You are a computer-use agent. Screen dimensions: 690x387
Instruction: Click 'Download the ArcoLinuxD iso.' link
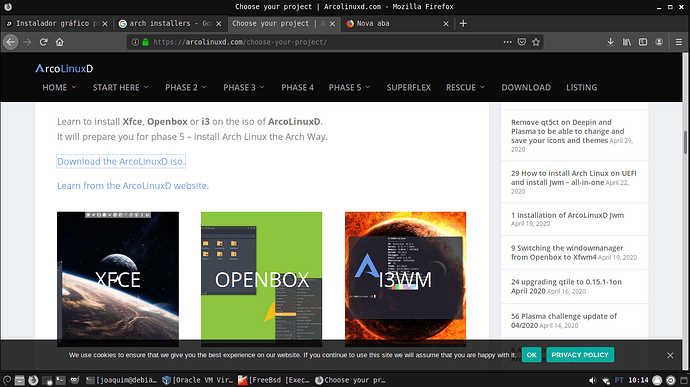click(x=121, y=162)
